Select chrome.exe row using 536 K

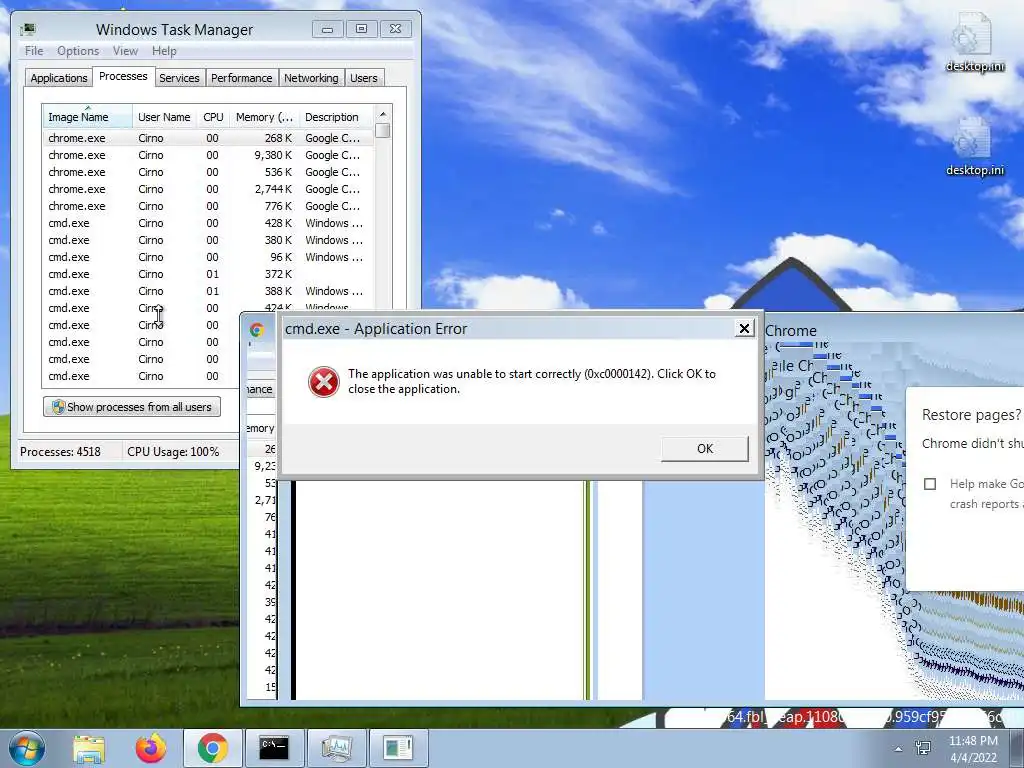[x=208, y=172]
